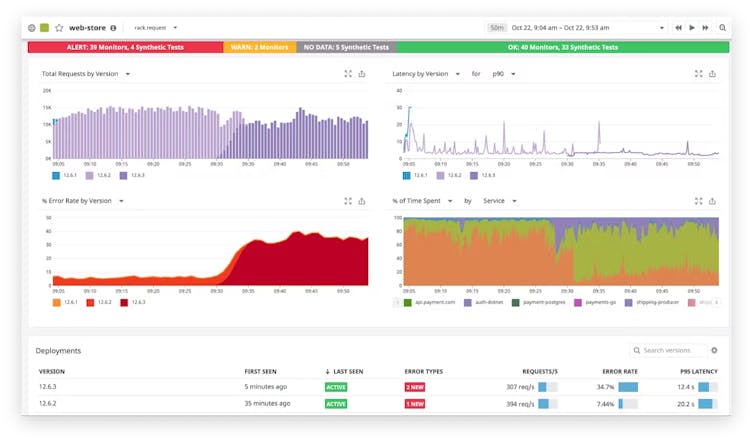
Task: Expand Total Requests by Version graph fullscreen
Action: pos(348,73)
